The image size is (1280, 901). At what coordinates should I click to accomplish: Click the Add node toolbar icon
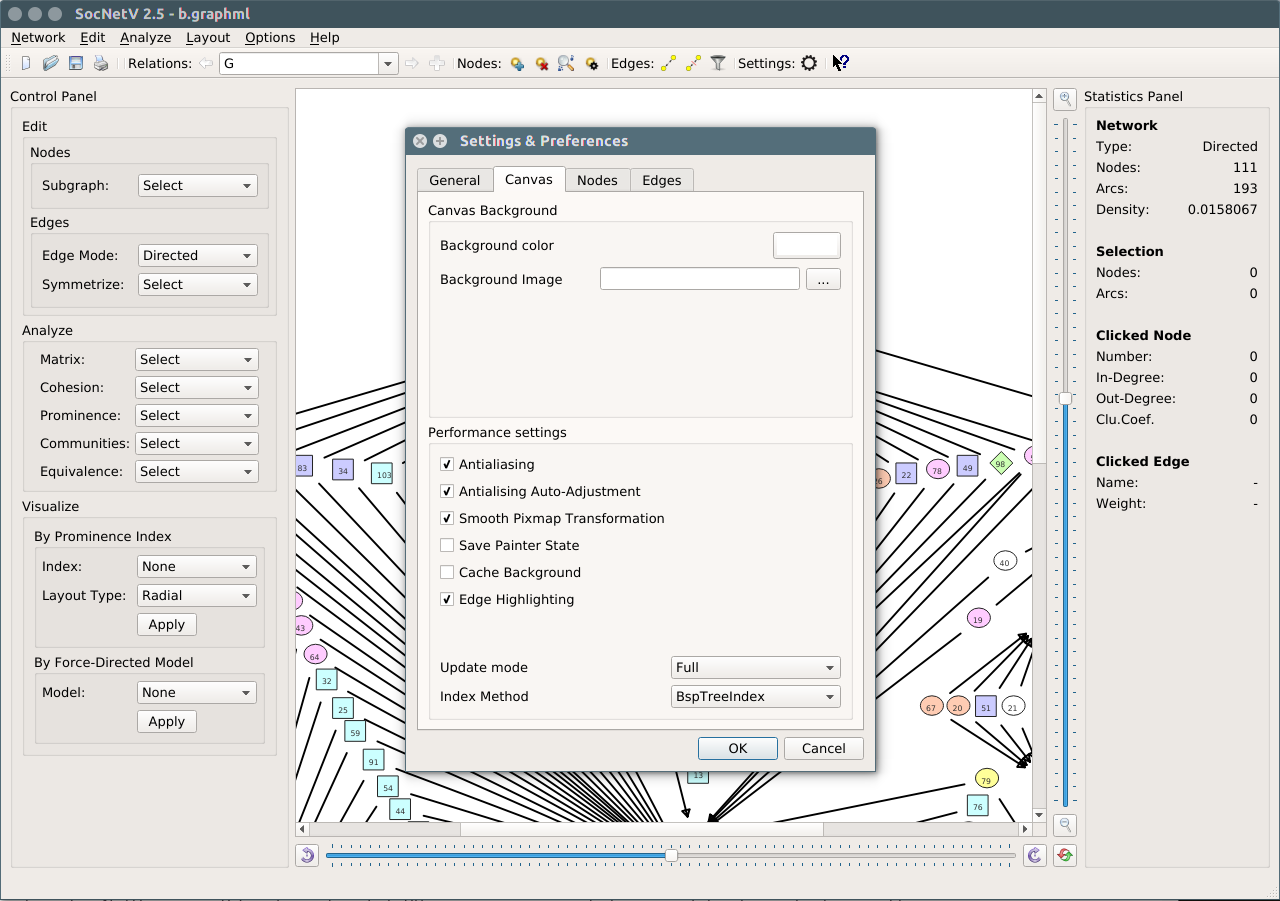pos(517,63)
